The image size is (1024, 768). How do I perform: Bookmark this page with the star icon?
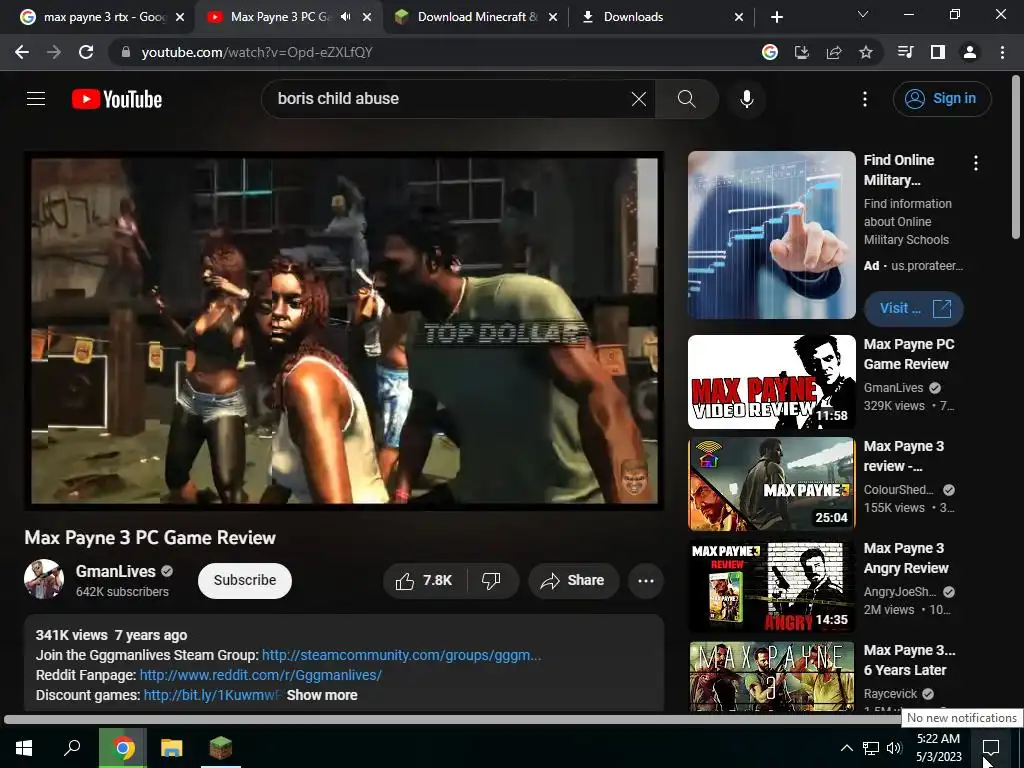(x=865, y=52)
